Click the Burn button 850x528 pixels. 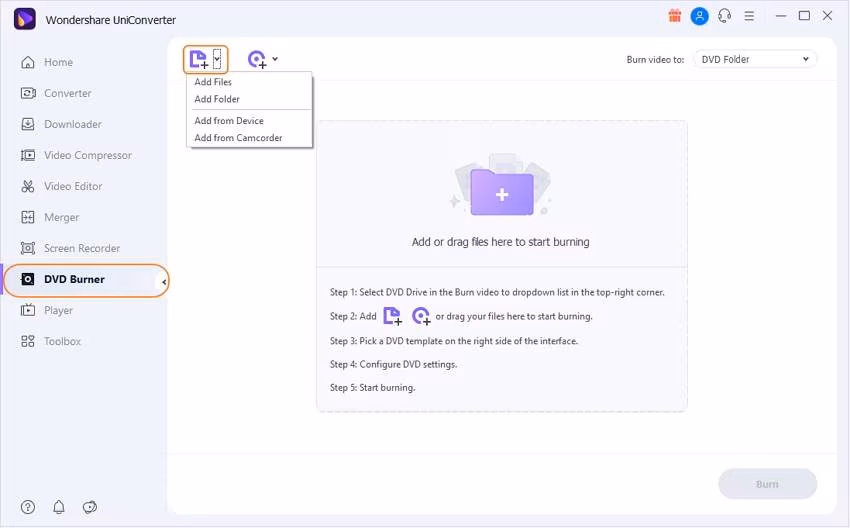[x=768, y=484]
